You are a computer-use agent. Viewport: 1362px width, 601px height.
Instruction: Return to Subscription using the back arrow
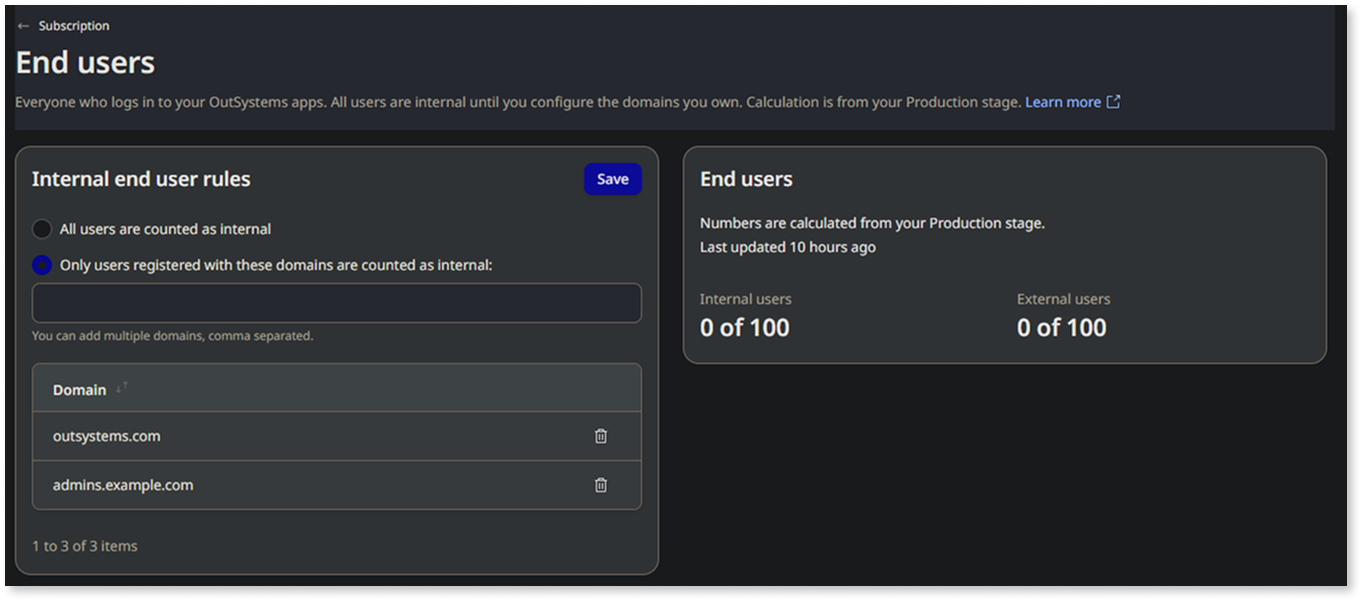coord(25,26)
